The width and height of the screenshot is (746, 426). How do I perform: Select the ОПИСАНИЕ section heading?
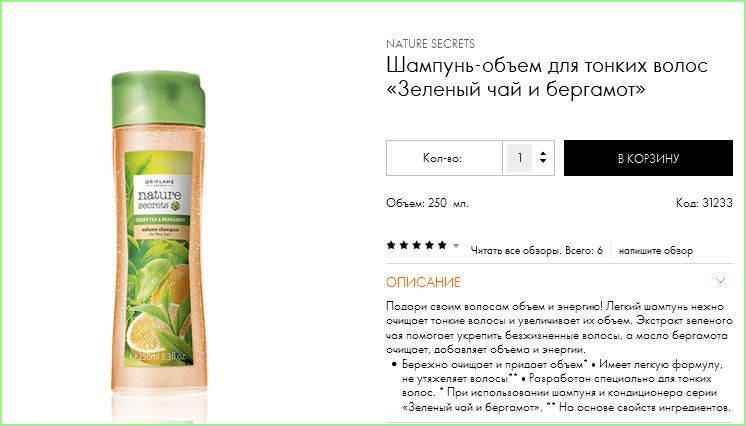click(423, 282)
